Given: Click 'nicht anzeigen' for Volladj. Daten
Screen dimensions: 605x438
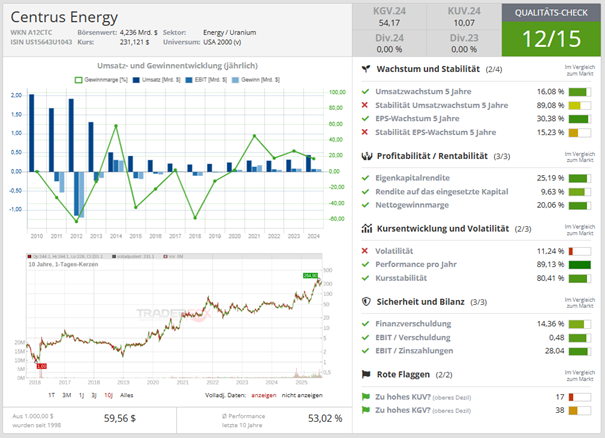Looking at the screenshot, I should tap(302, 395).
